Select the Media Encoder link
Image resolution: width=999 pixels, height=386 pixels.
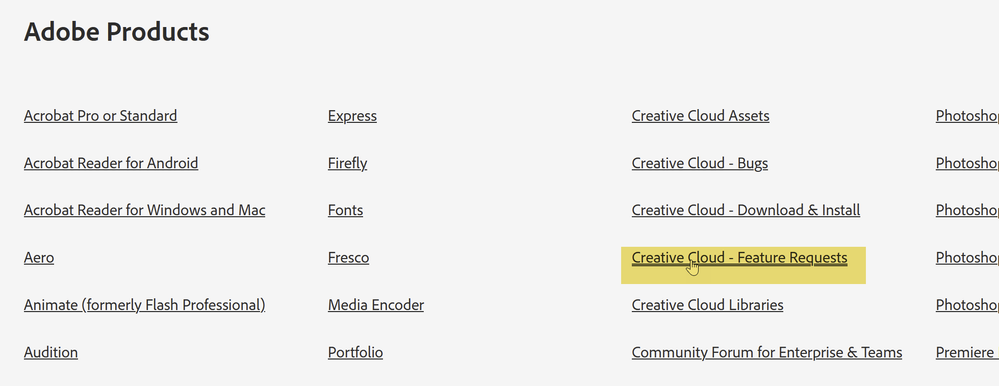click(376, 305)
